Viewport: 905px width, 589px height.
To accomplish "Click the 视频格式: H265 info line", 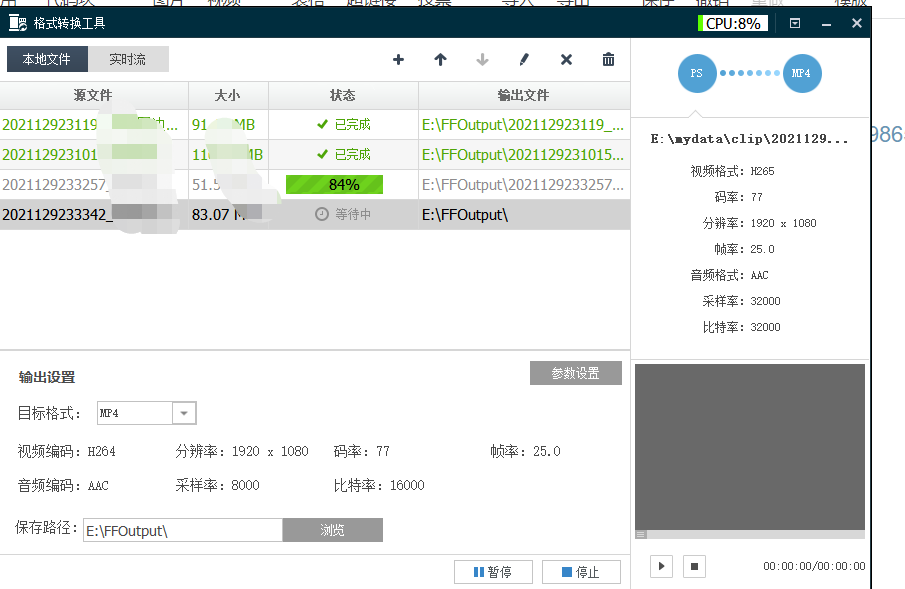I will (732, 171).
